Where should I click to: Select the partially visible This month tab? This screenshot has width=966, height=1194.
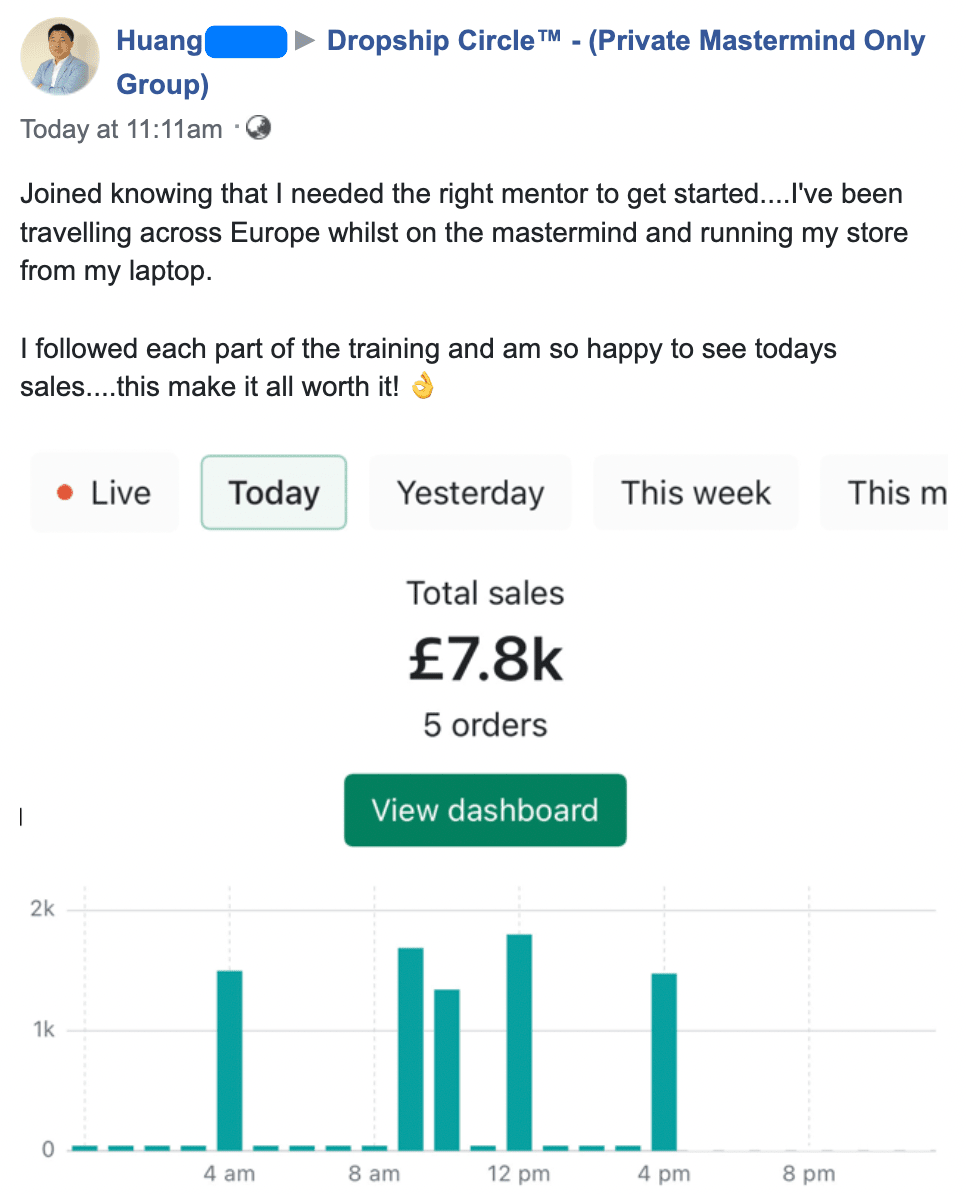[x=890, y=493]
